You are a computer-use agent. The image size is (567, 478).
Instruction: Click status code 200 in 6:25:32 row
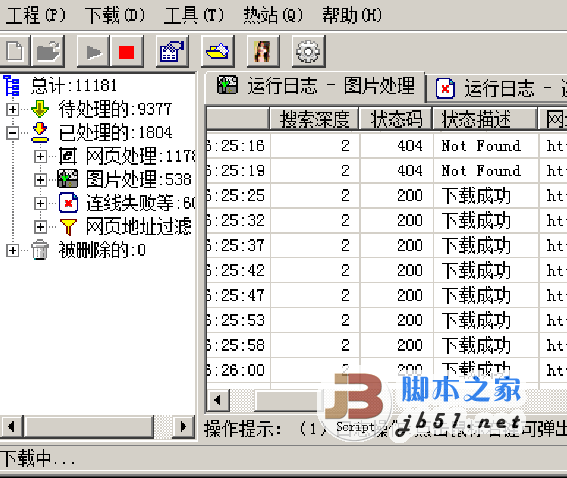click(x=410, y=221)
